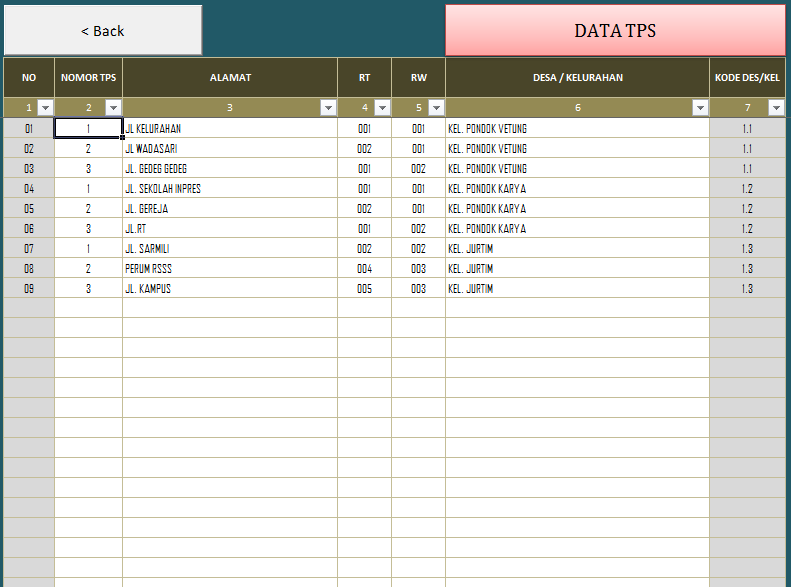Select the RT value 004 in PERUM RSSS row
Screen dimensions: 791x587
[x=364, y=268]
